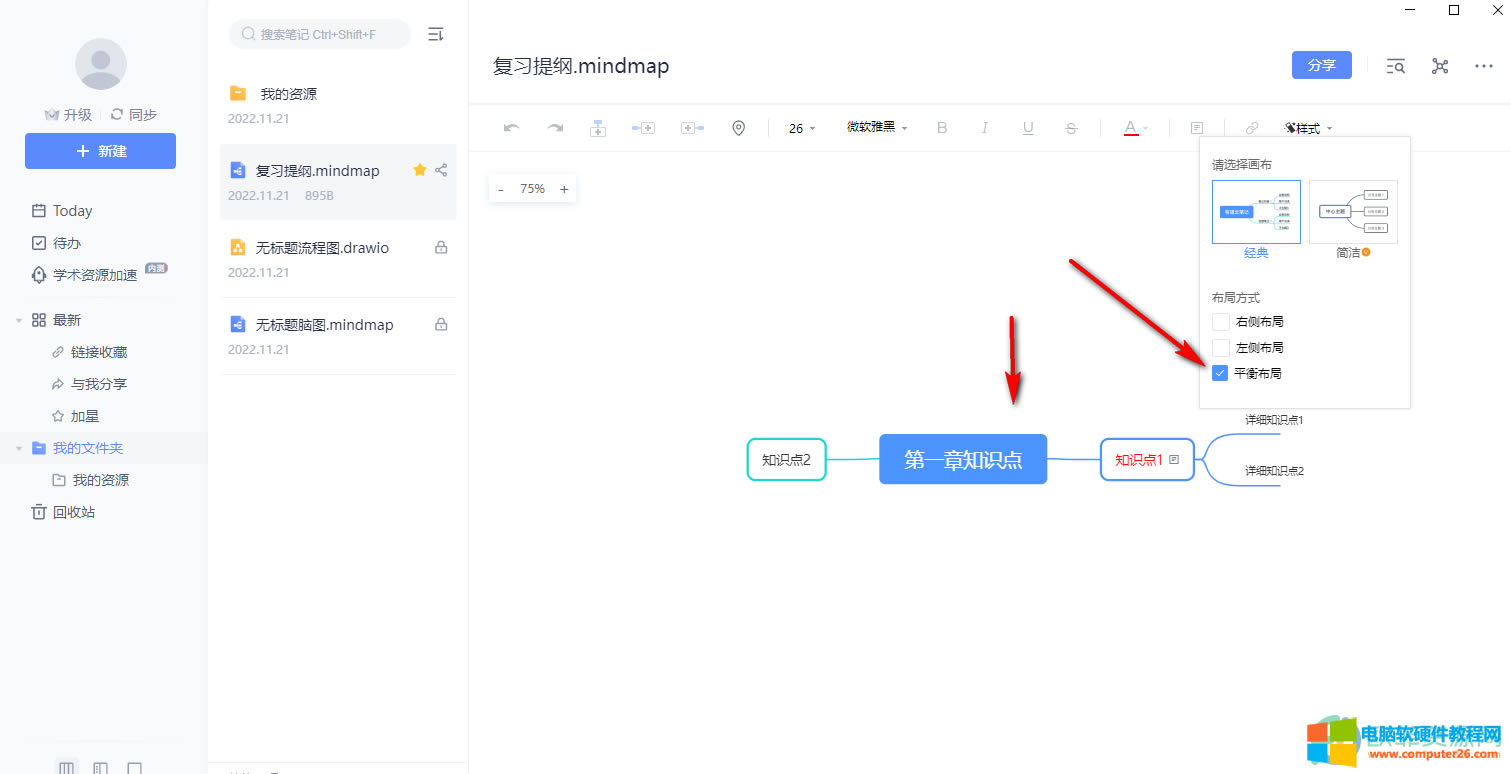
Task: Click the undo arrow icon
Action: tap(511, 128)
